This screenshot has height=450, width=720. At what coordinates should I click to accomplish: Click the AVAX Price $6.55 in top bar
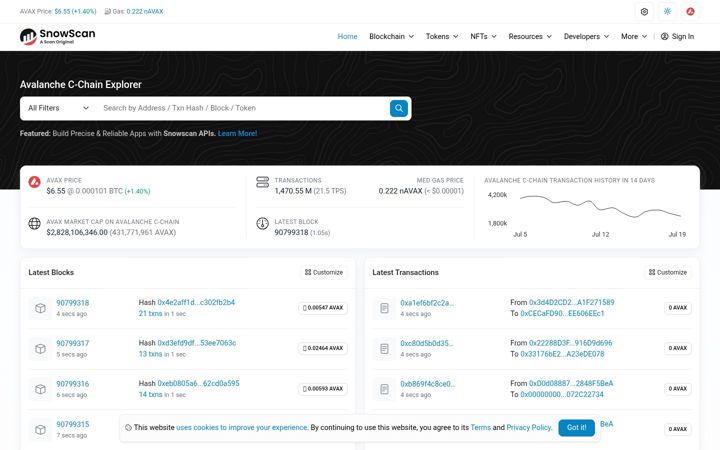[75, 11]
